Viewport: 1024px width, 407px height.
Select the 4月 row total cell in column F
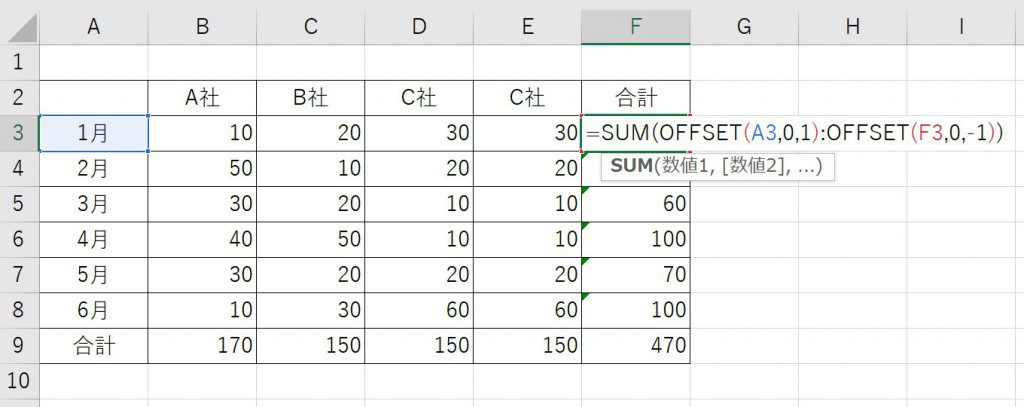click(x=635, y=240)
